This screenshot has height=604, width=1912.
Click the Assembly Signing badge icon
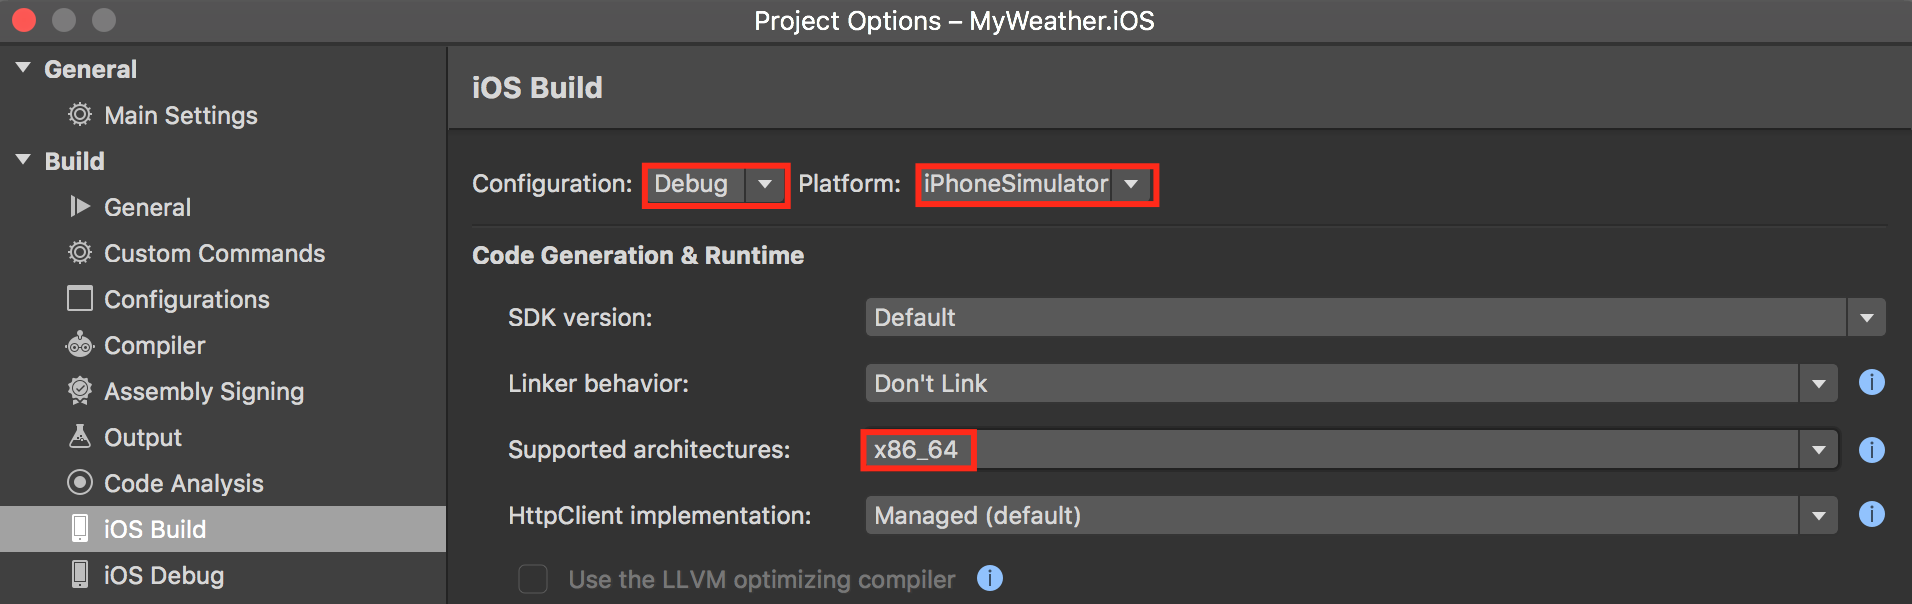(80, 390)
